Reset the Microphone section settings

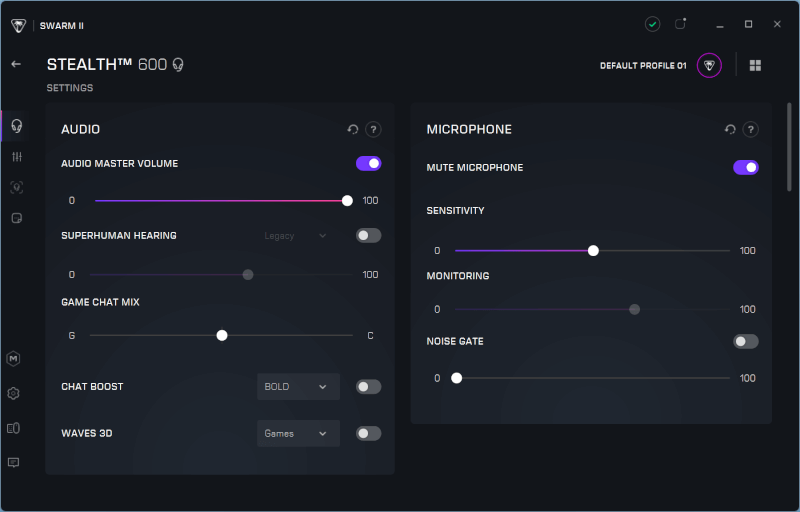[x=730, y=129]
